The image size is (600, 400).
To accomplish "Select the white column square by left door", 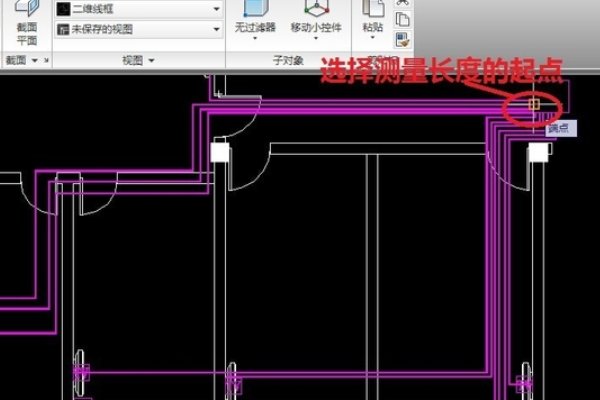I will click(221, 153).
